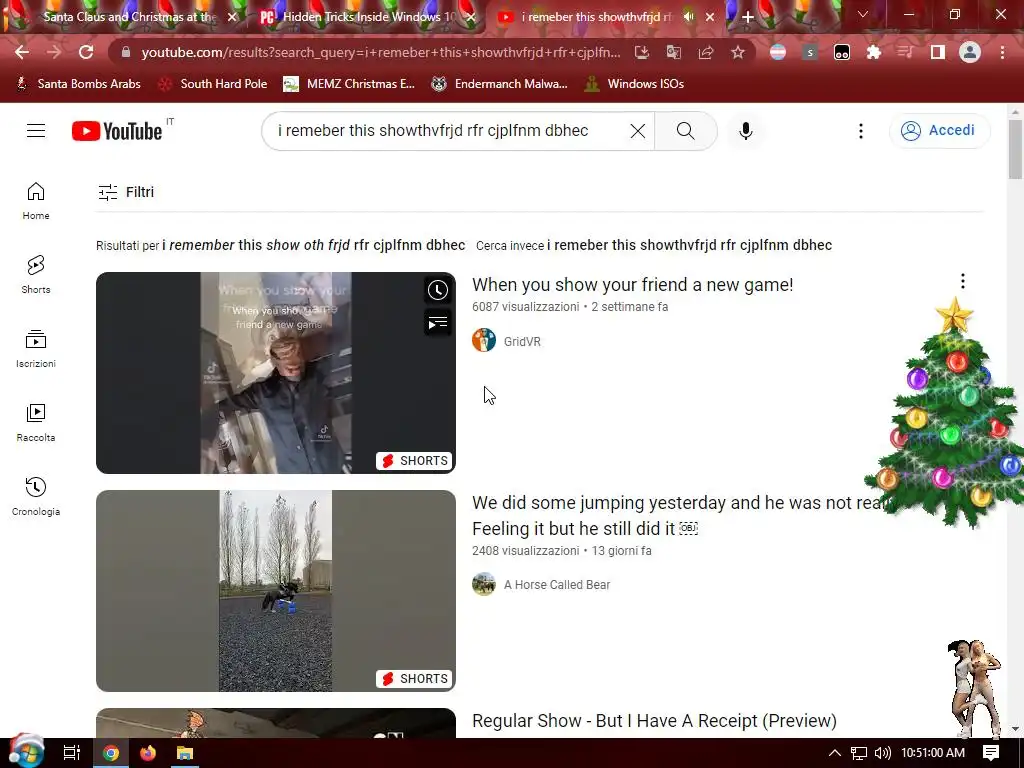This screenshot has height=768, width=1024.
Task: Add first video to queue icon
Action: click(x=438, y=323)
